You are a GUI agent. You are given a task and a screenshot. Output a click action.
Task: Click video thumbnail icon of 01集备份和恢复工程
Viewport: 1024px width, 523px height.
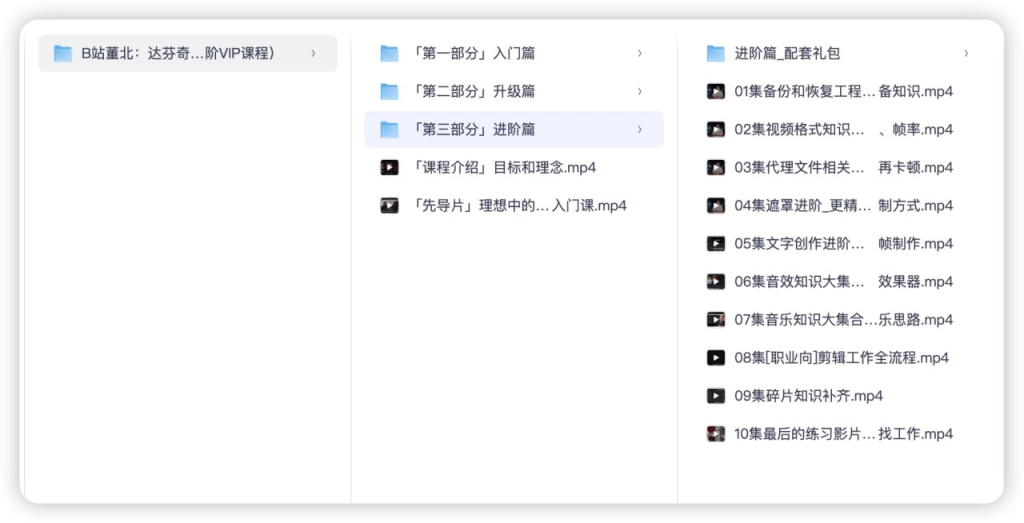click(716, 91)
